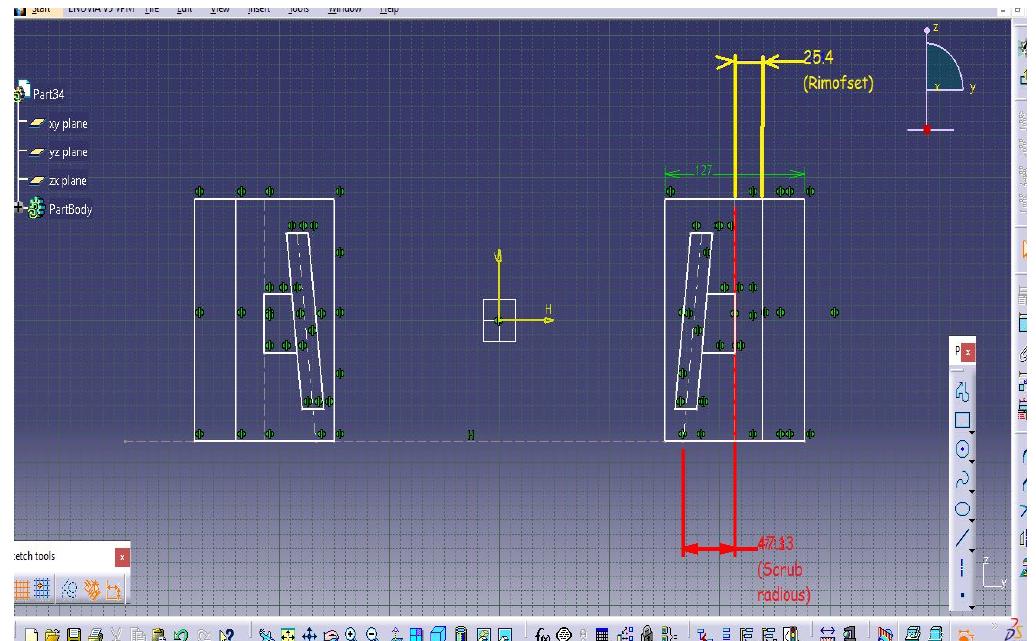
Task: Select the Line tool
Action: 962,538
